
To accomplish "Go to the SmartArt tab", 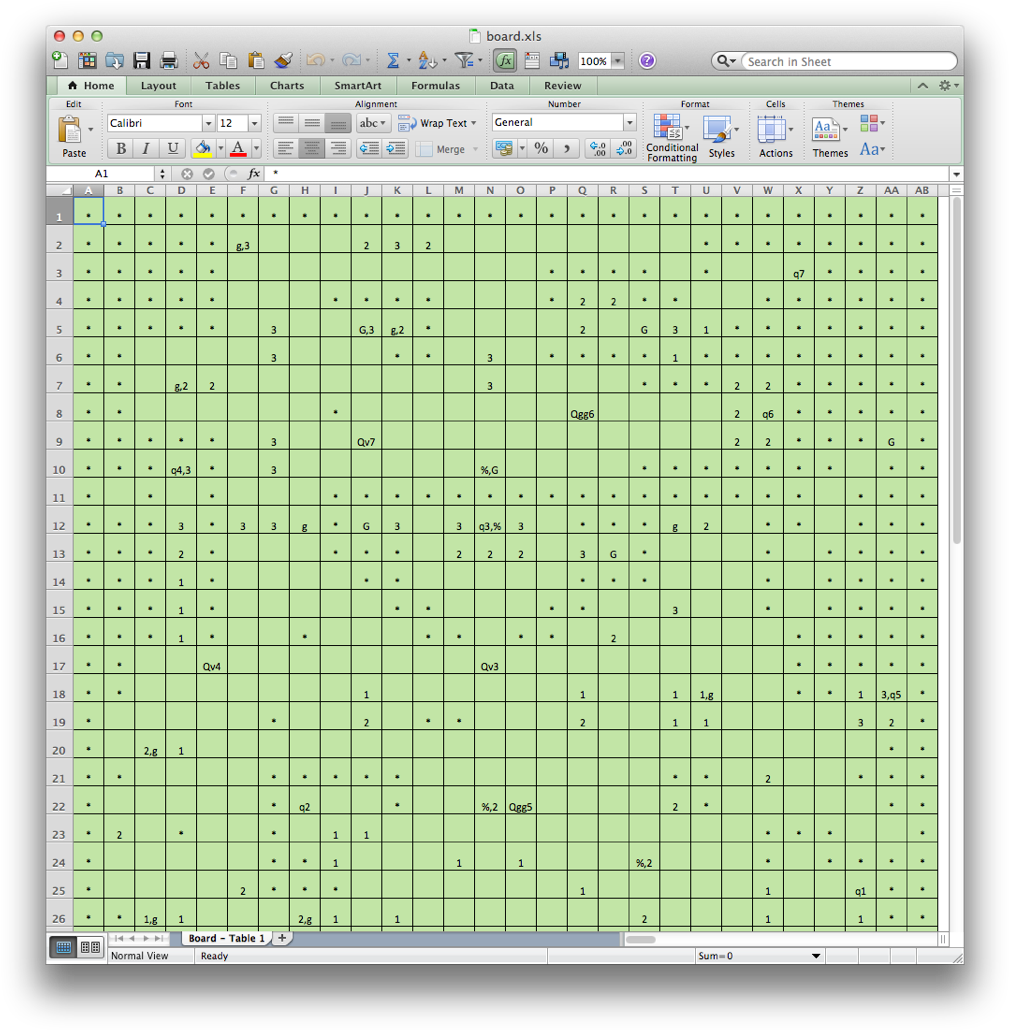I will pyautogui.click(x=358, y=85).
